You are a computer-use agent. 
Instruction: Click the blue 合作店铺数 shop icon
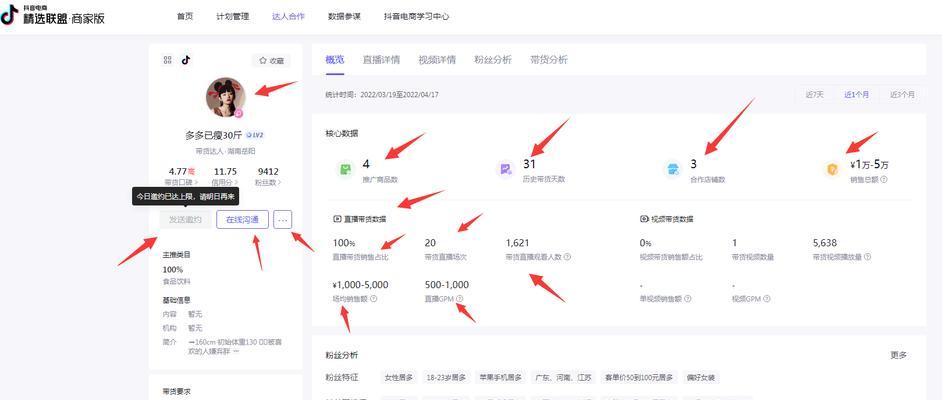tap(672, 169)
